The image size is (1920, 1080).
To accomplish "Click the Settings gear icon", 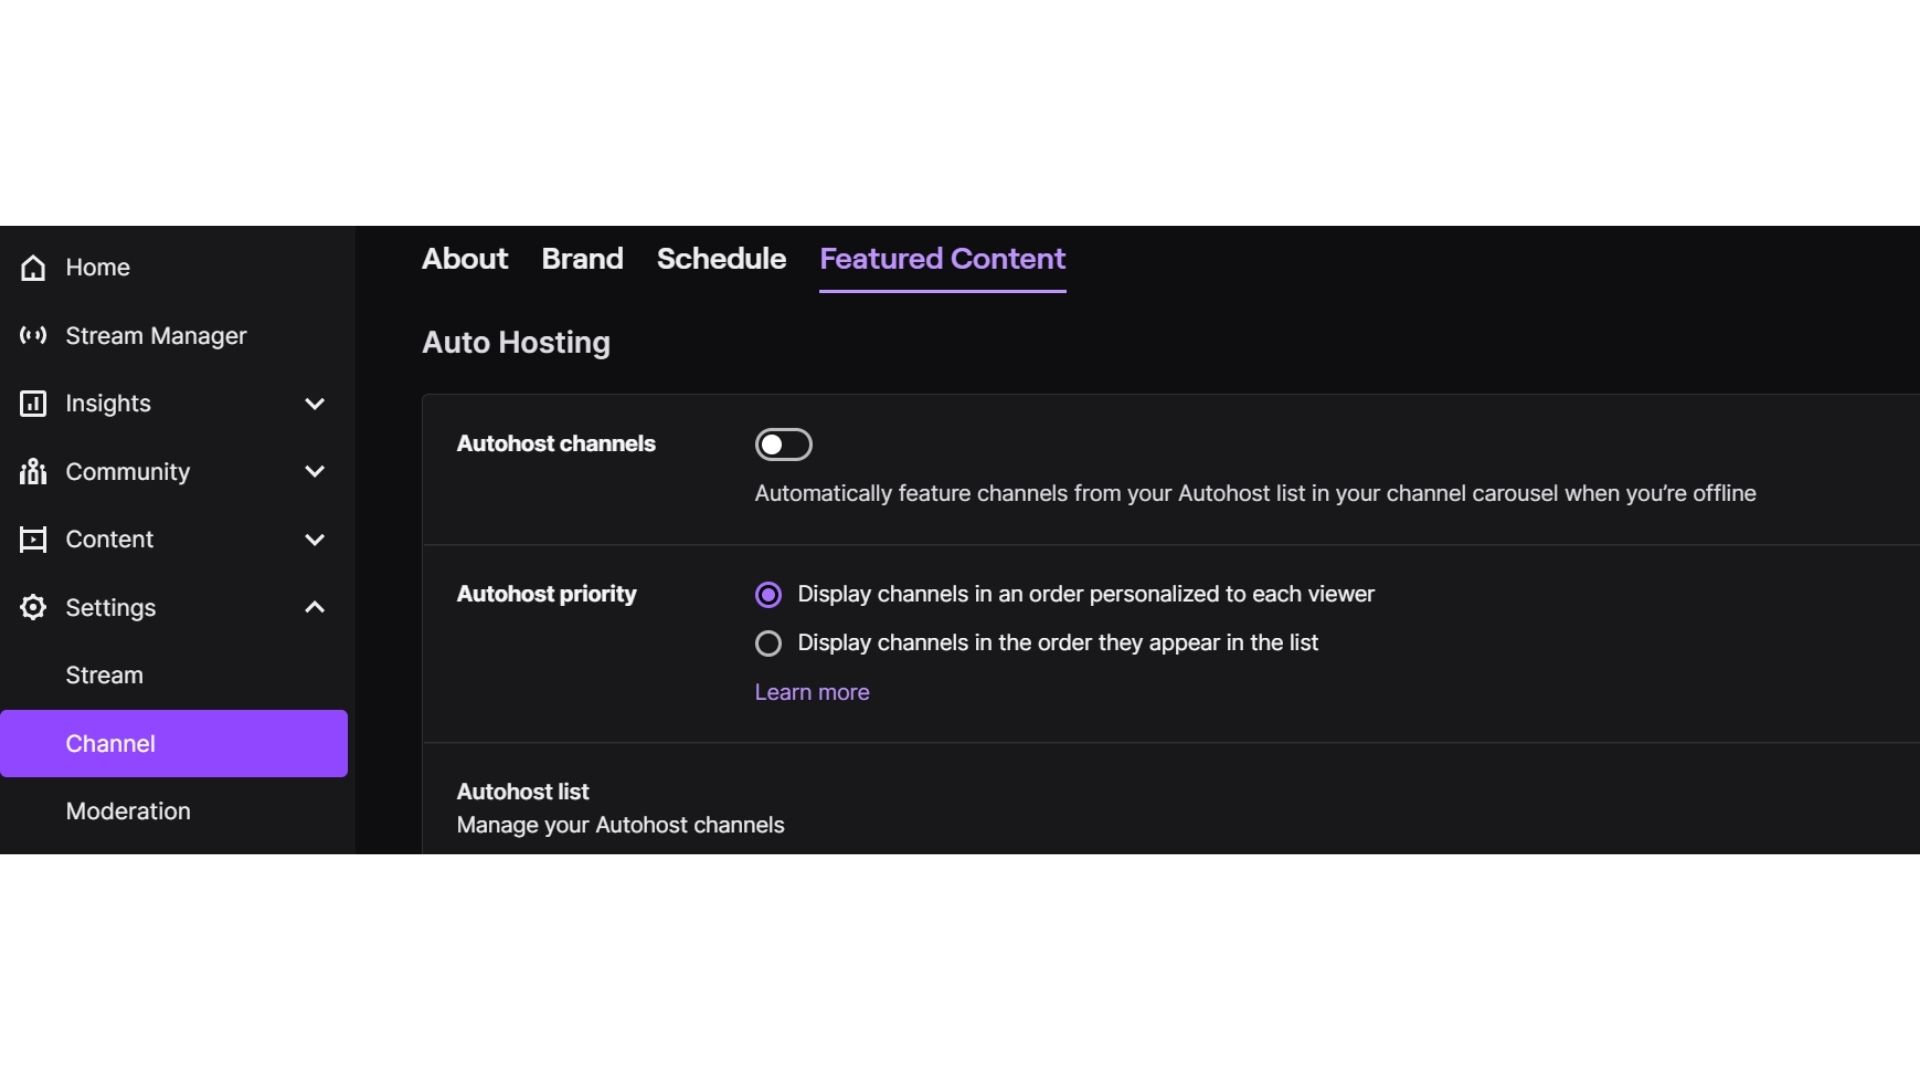I will (x=33, y=607).
